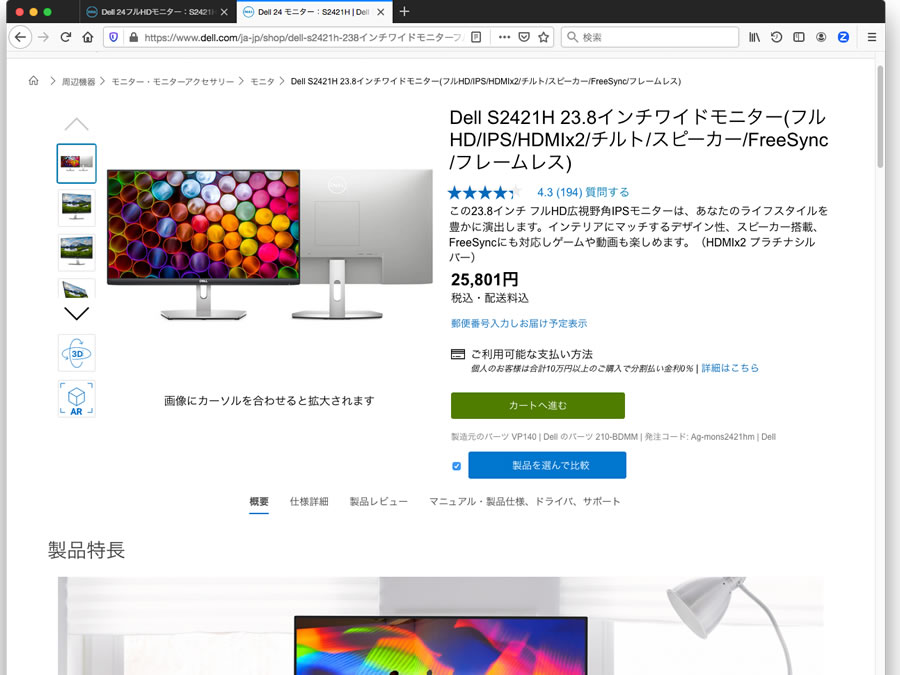The width and height of the screenshot is (900, 675).
Task: Select fourth angled monitor thumbnail
Action: [x=76, y=288]
